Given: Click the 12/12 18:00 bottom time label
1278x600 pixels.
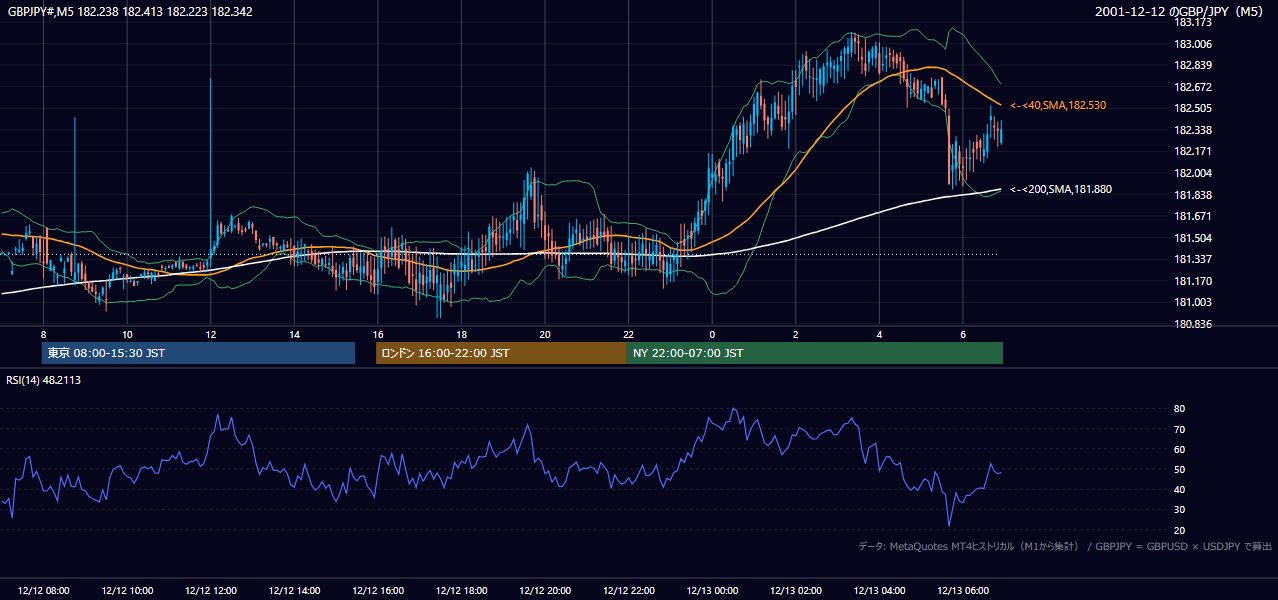Looking at the screenshot, I should click(462, 591).
